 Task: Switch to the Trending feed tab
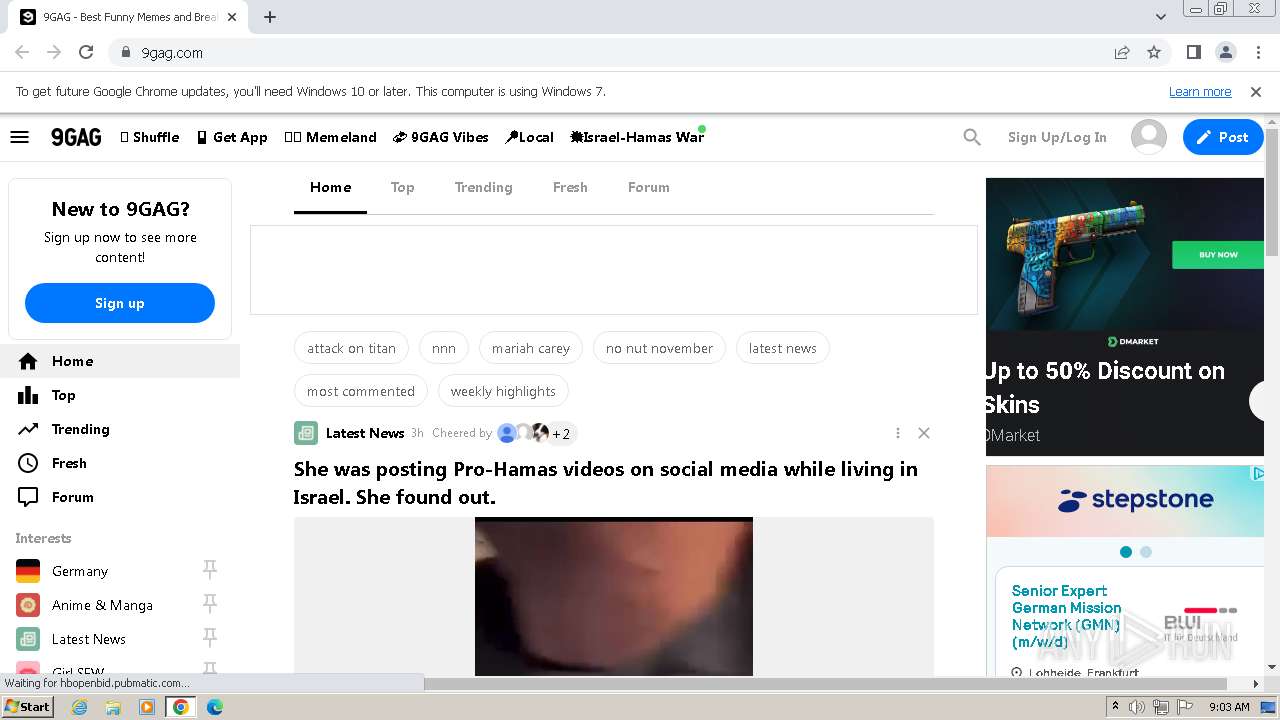point(483,187)
